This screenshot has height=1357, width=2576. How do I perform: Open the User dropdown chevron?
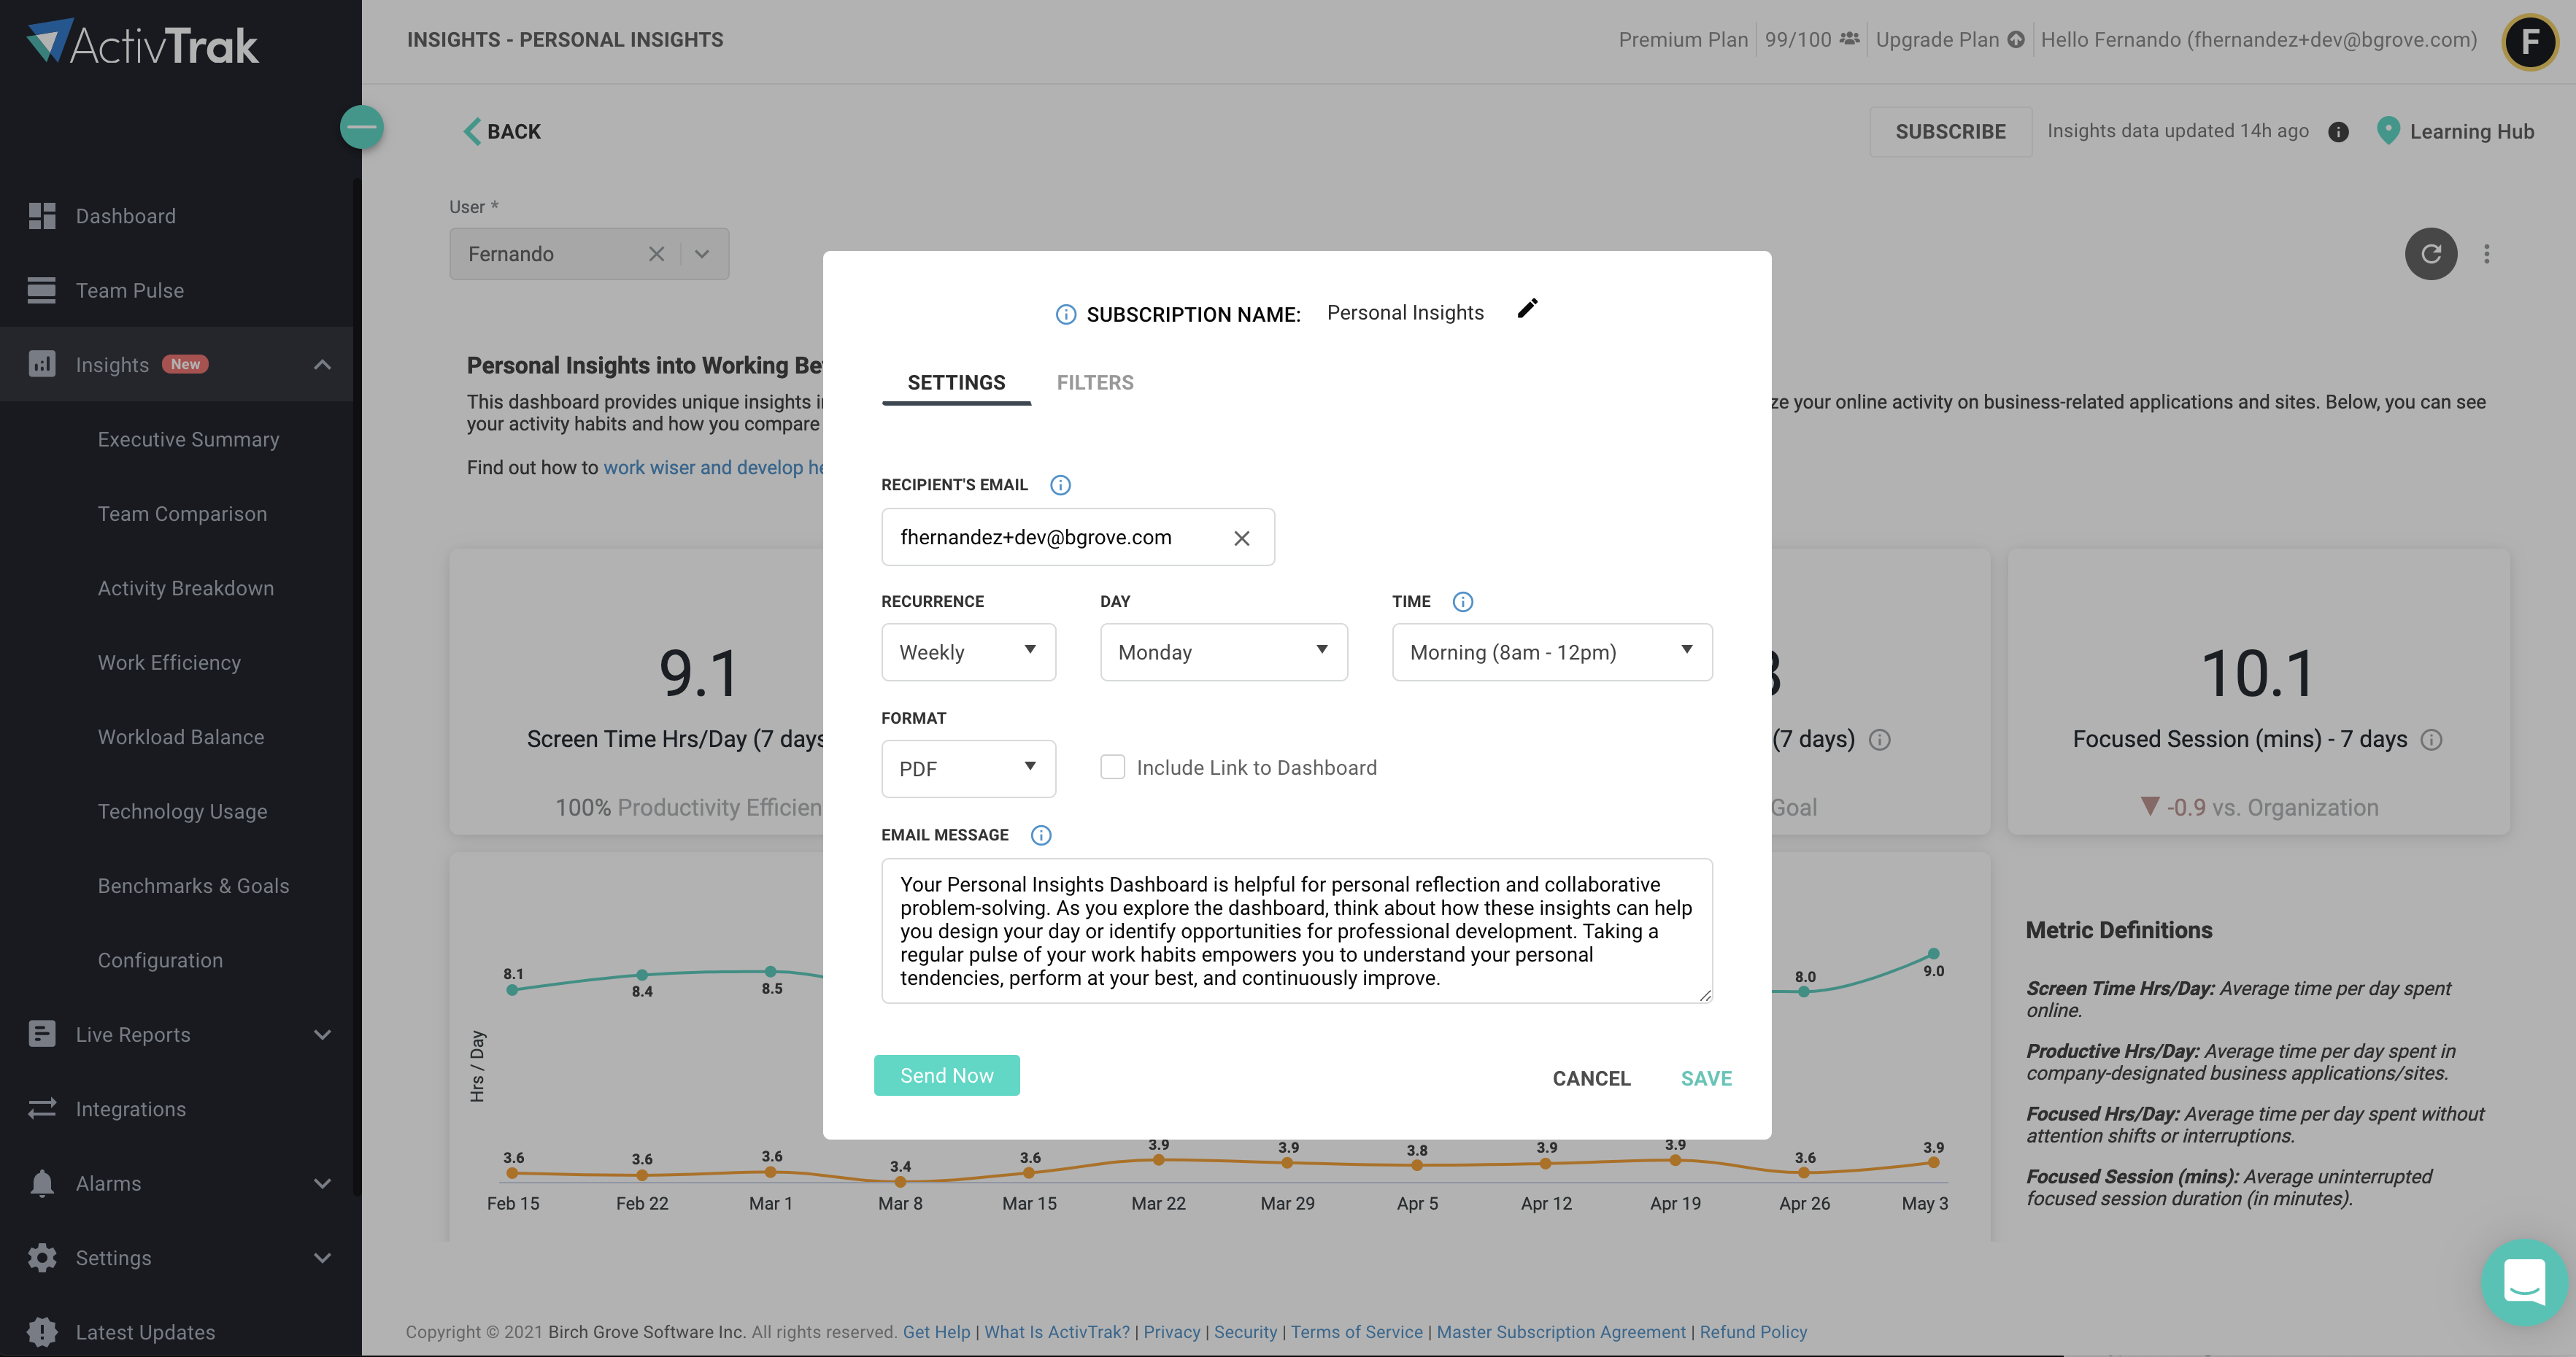click(x=702, y=254)
